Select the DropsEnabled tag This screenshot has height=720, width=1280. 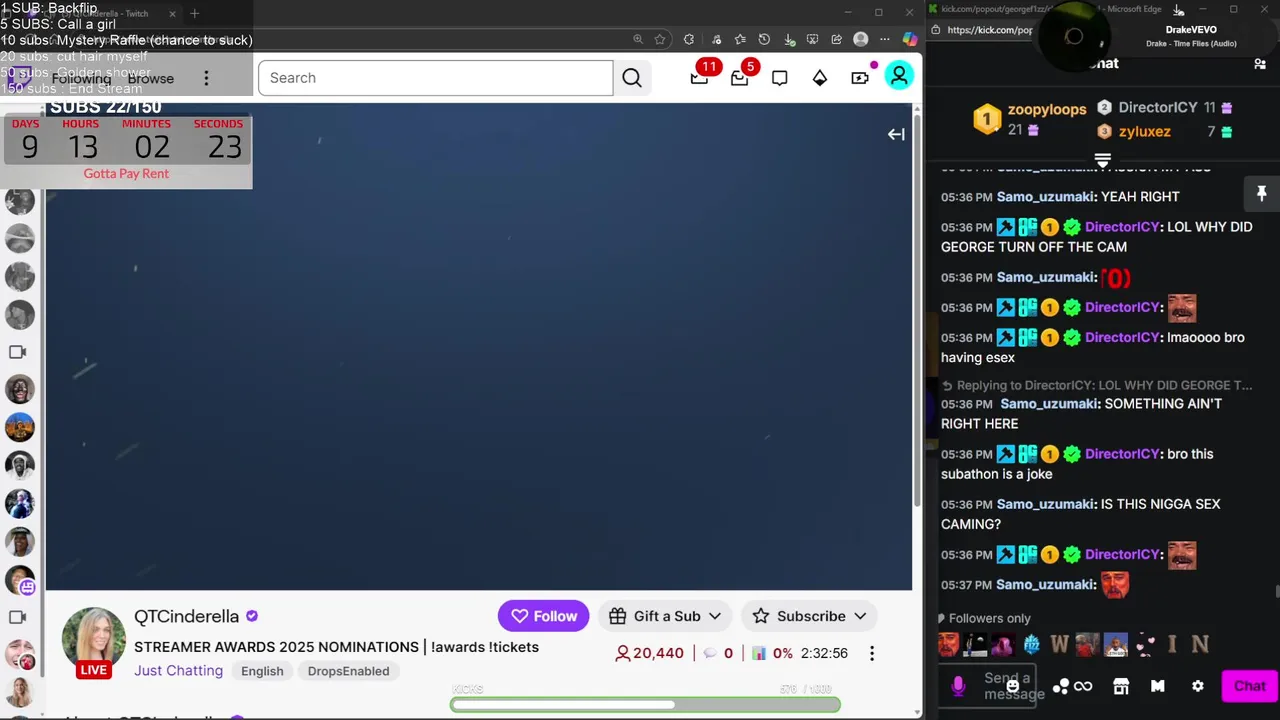click(348, 671)
